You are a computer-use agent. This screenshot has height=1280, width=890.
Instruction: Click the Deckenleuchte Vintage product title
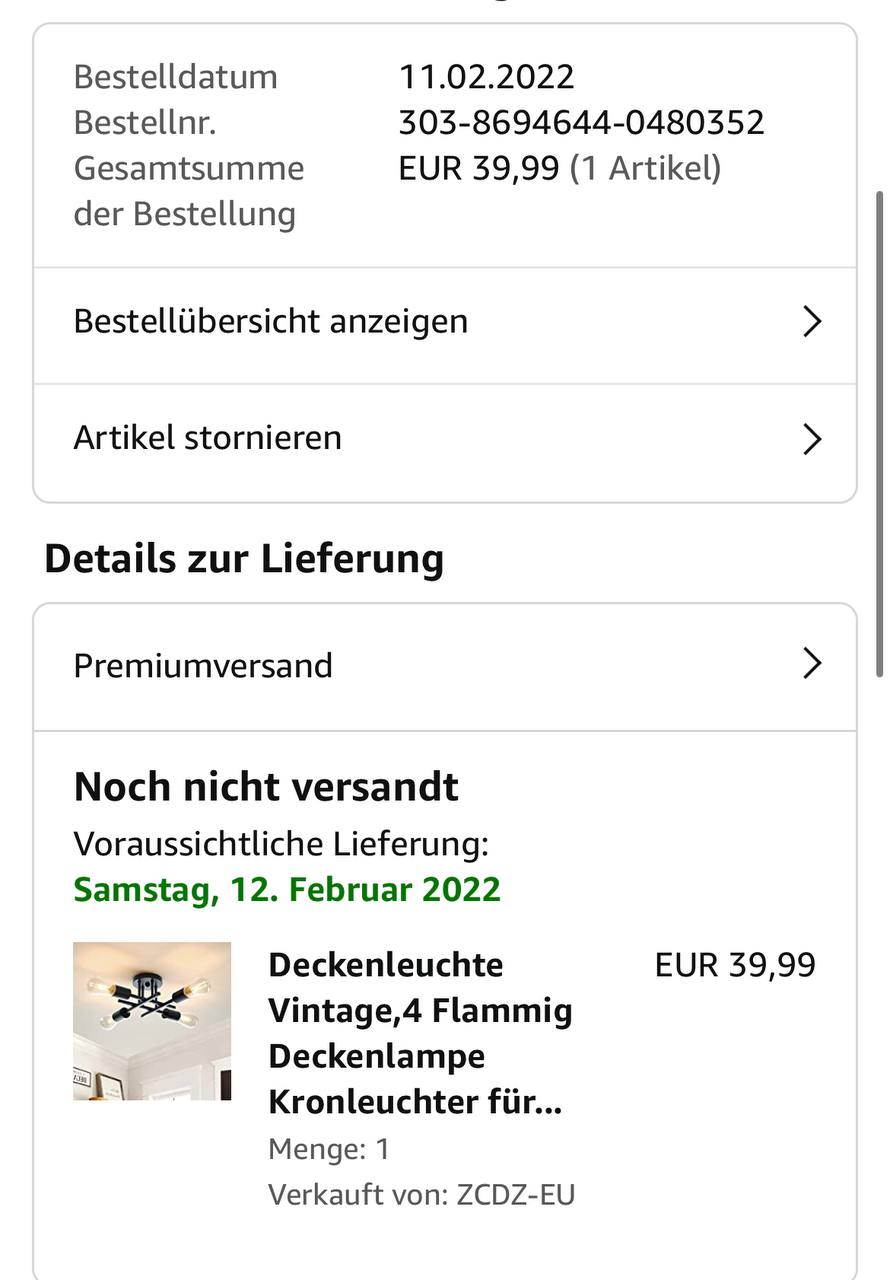click(x=420, y=1033)
